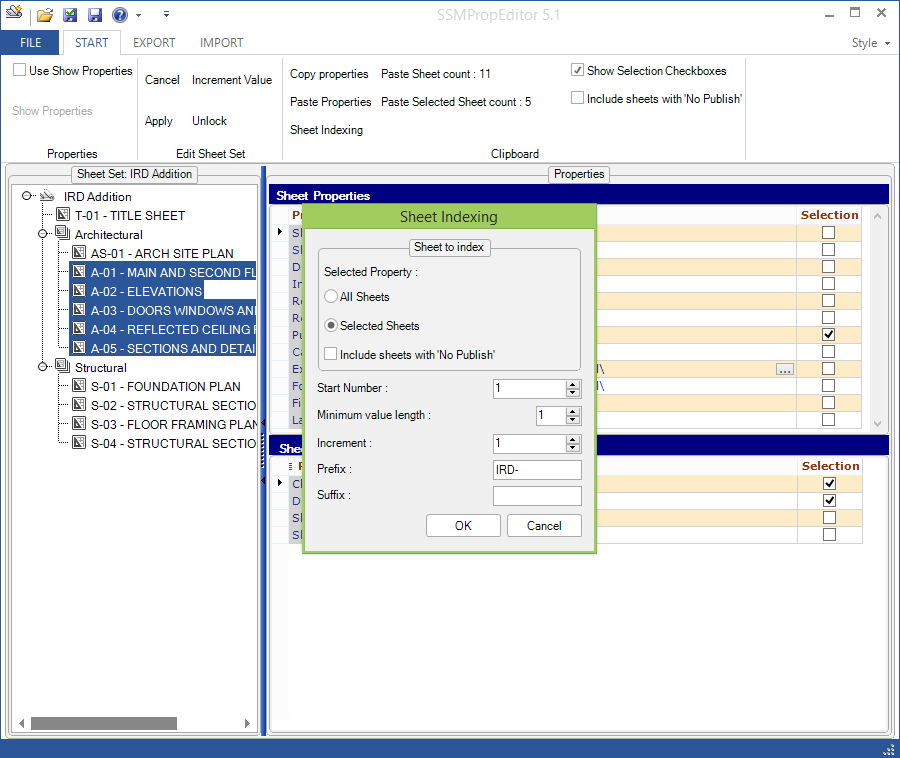900x758 pixels.
Task: Click the sheet icon beside T-01 TITLE SHEET
Action: (x=63, y=215)
